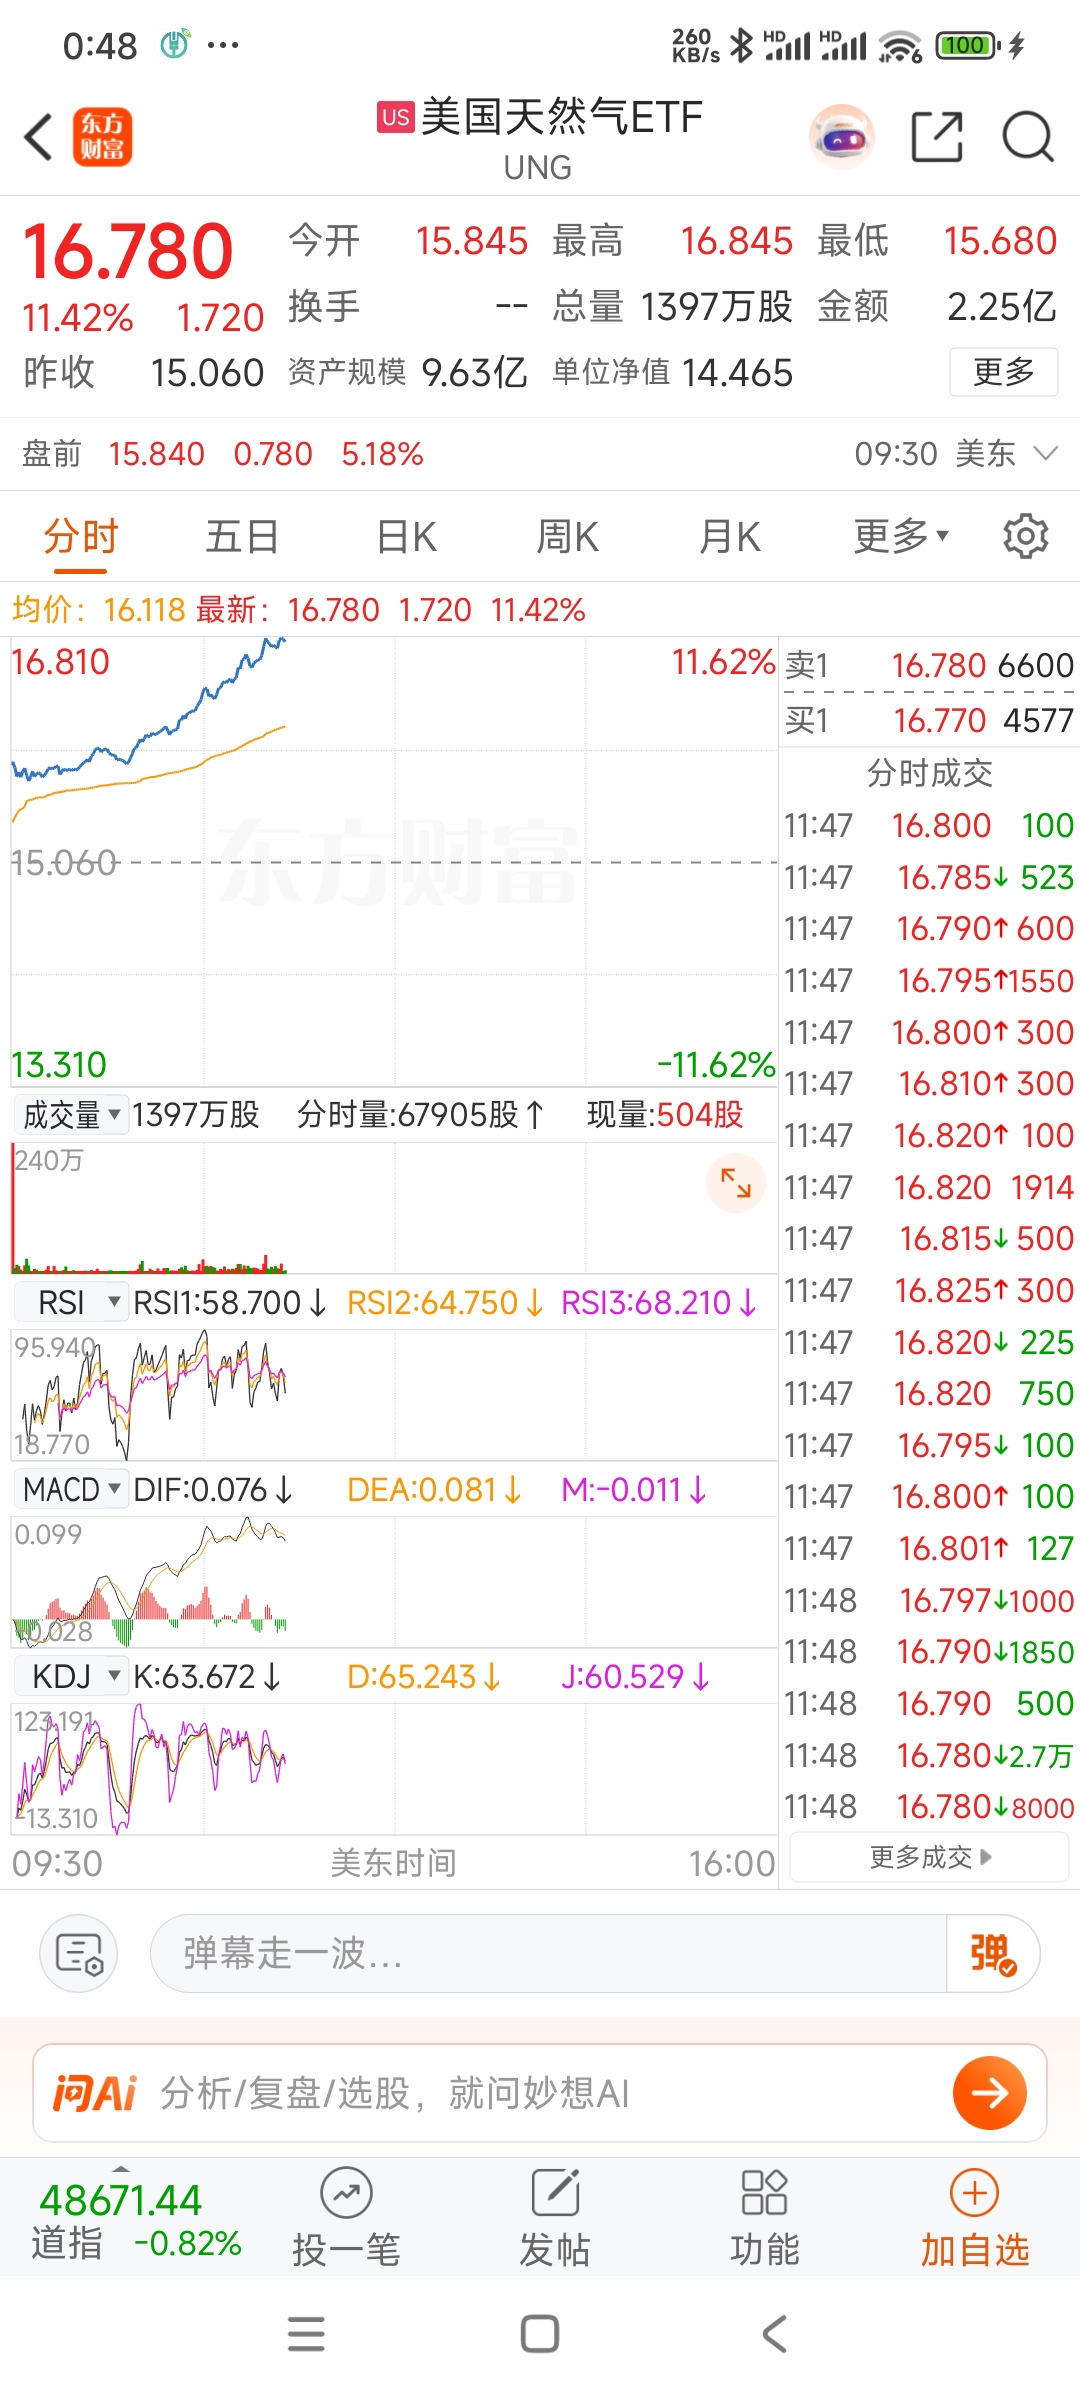Tap the 均价 16.118 label
Image resolution: width=1080 pixels, height=2400 pixels.
point(99,609)
